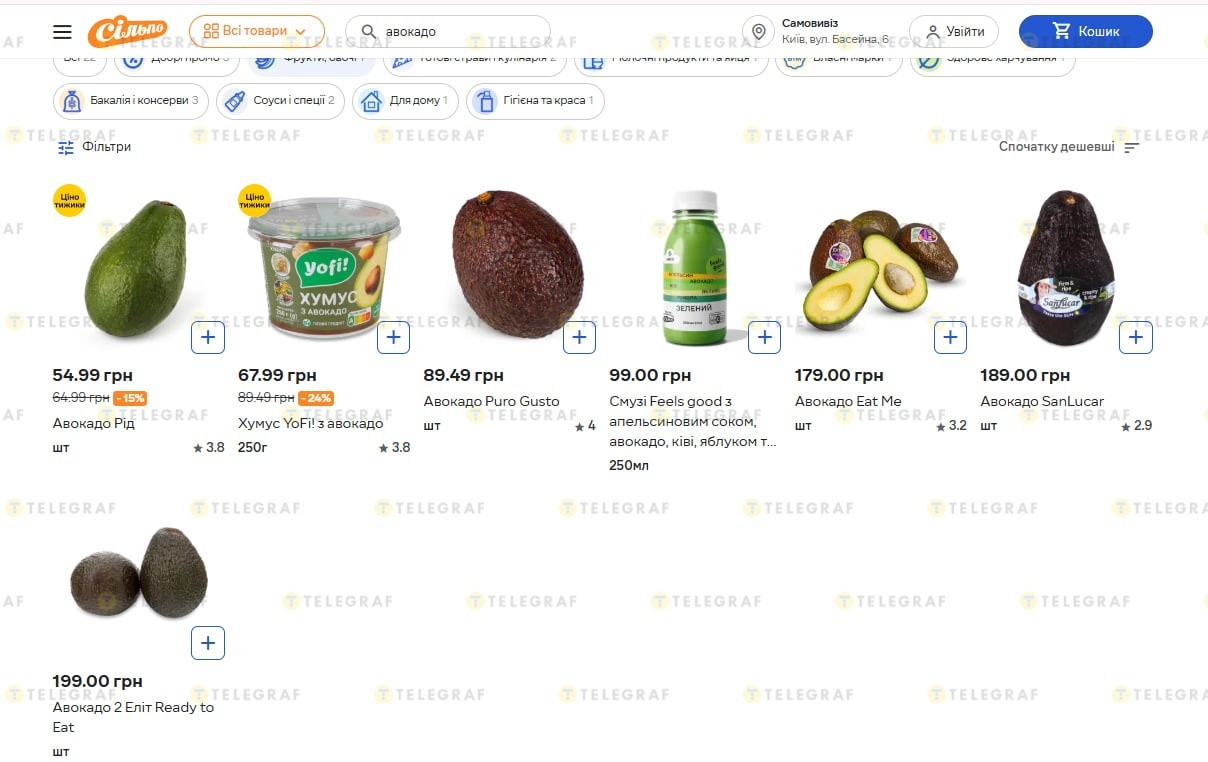The height and width of the screenshot is (762, 1208).
Task: Open the Кошик cart button
Action: pyautogui.click(x=1086, y=31)
